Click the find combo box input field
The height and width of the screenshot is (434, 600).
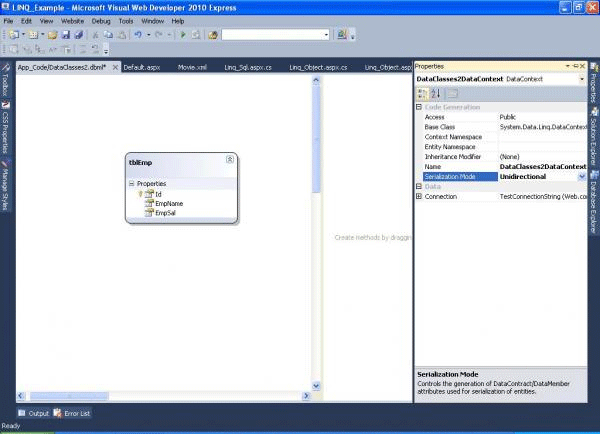point(272,35)
